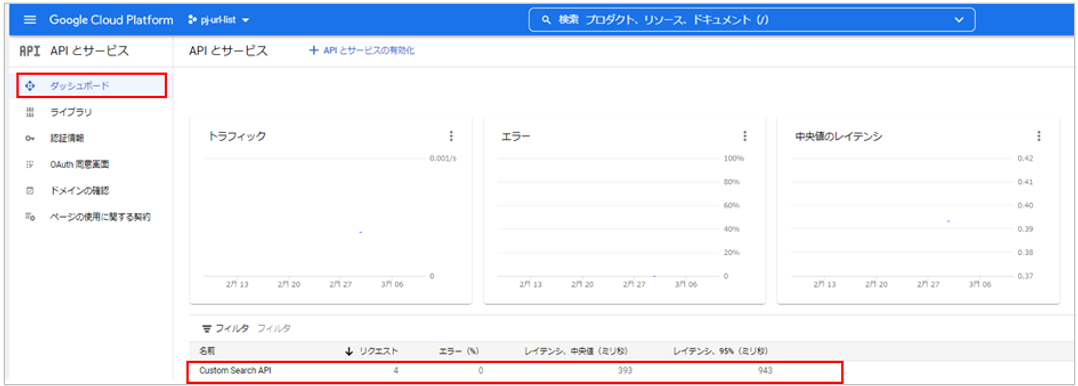This screenshot has width=1078, height=386.
Task: Open the hamburger navigation menu
Action: (30, 20)
